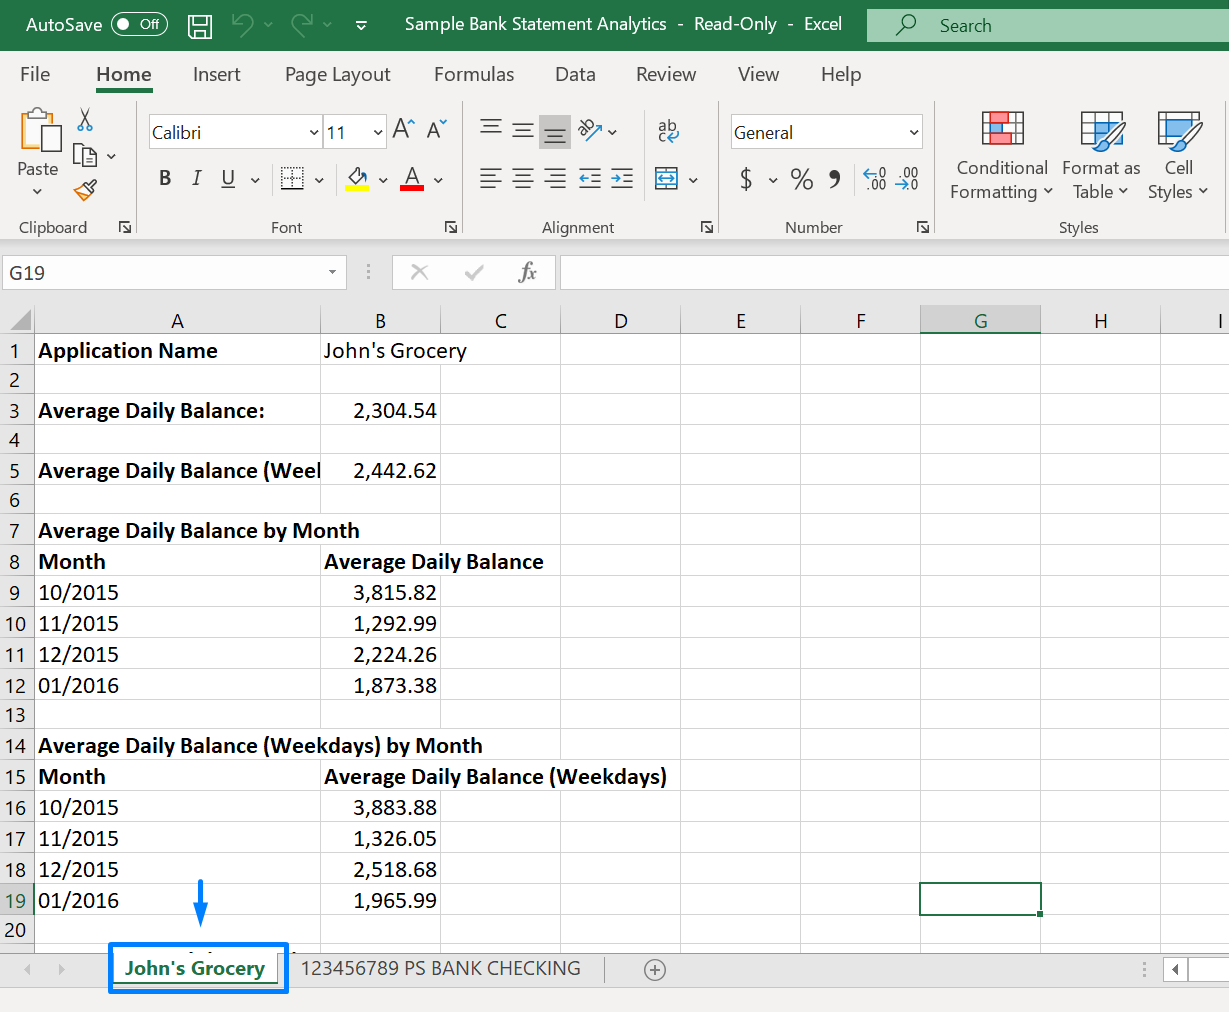Switch to the Review tab
This screenshot has height=1012, width=1229.
tap(666, 74)
